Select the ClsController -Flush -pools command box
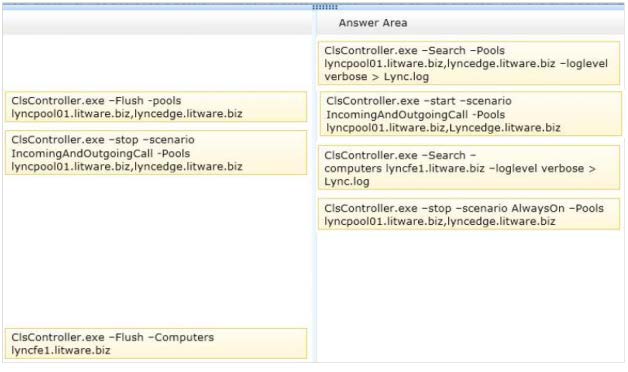This screenshot has width=628, height=372. (x=156, y=107)
